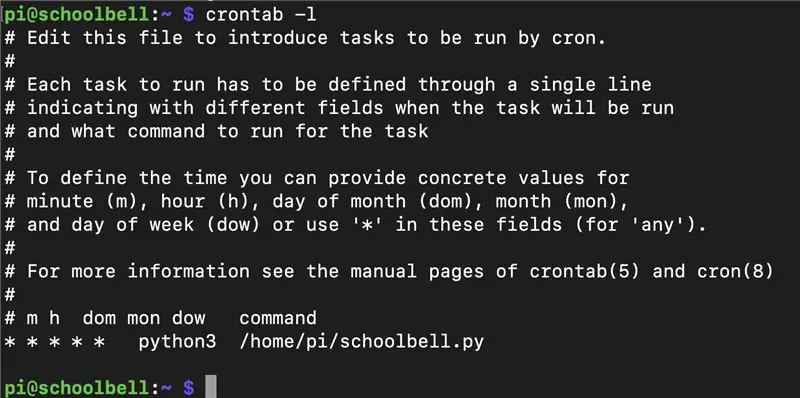Click the purple dollar sign on the bottom prompt
Image resolution: width=800 pixels, height=398 pixels.
point(189,388)
